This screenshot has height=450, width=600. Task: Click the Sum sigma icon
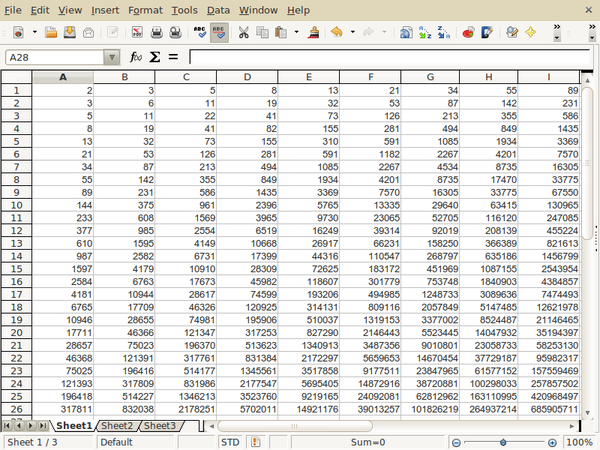tap(155, 57)
